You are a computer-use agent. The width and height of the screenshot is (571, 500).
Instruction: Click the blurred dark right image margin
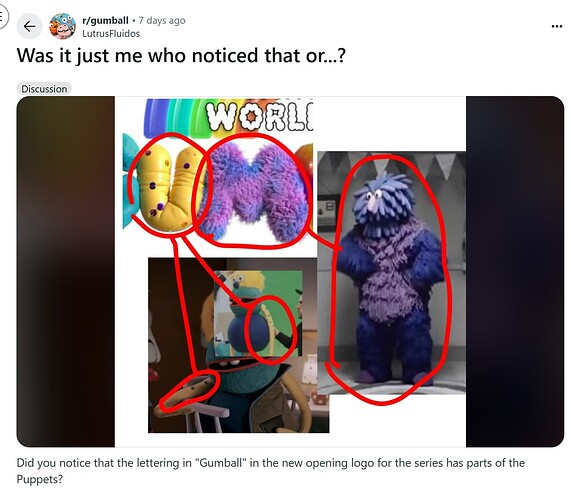click(515, 271)
